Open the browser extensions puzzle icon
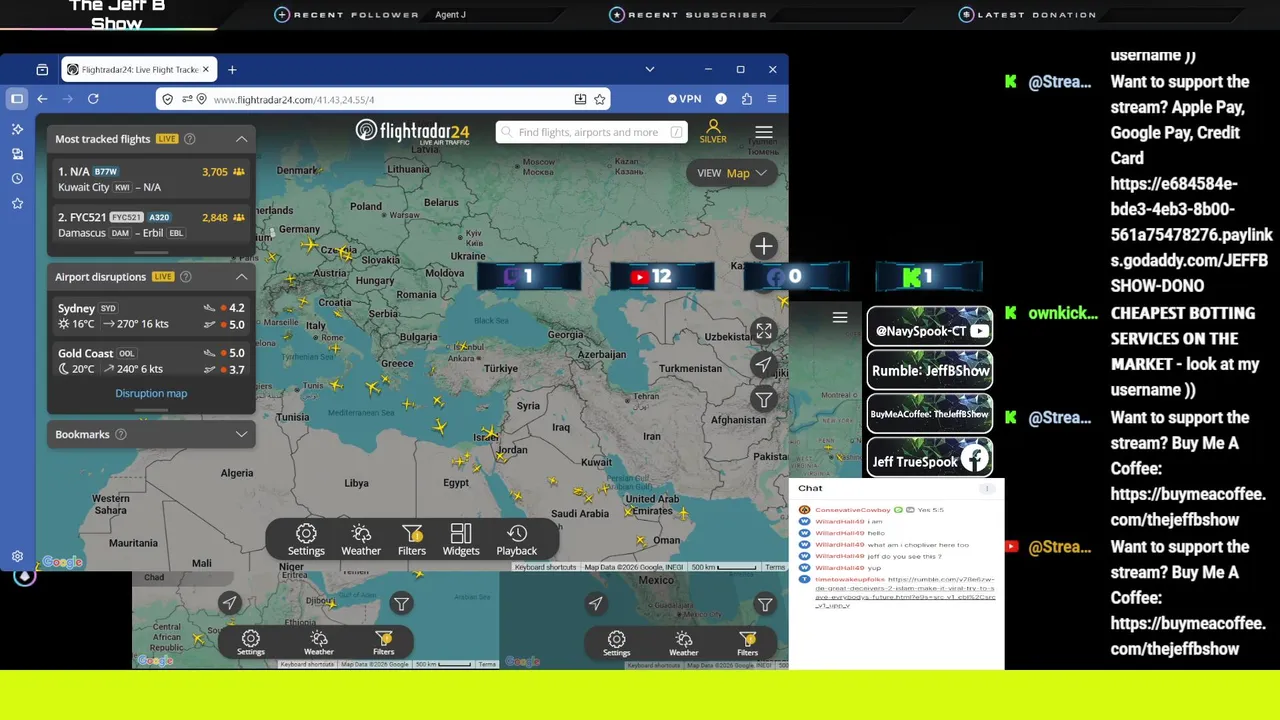This screenshot has width=1280, height=720. click(x=747, y=99)
